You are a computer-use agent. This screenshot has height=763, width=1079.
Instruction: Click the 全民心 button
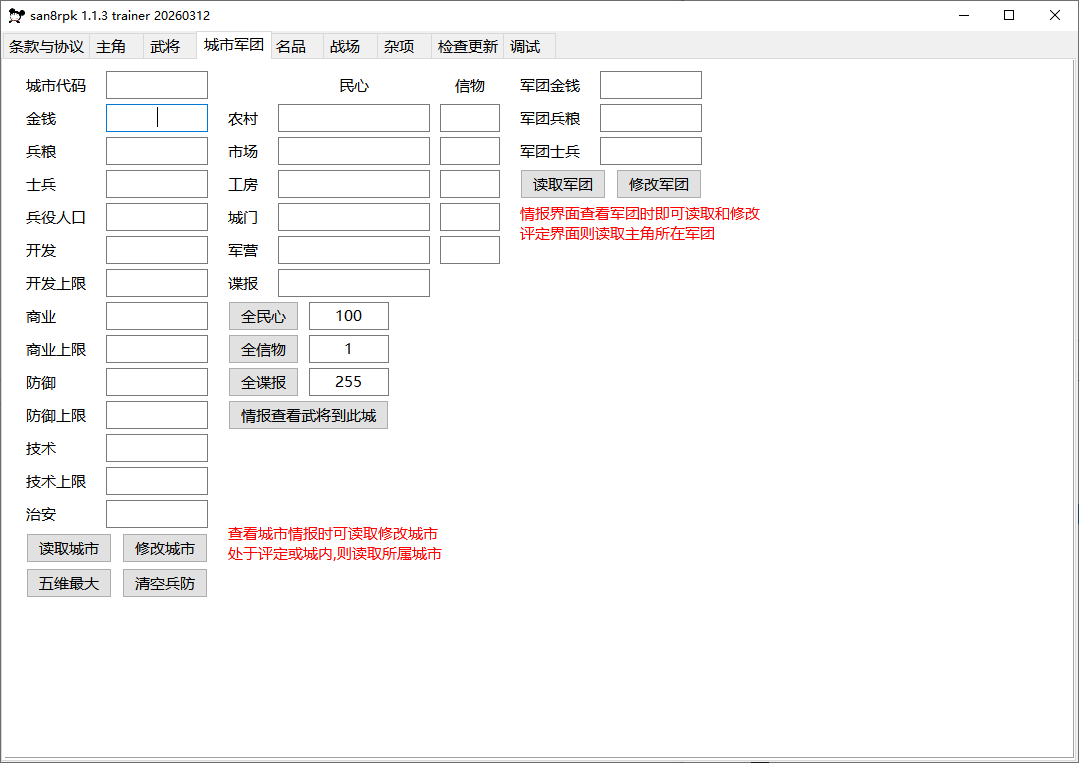tap(263, 317)
